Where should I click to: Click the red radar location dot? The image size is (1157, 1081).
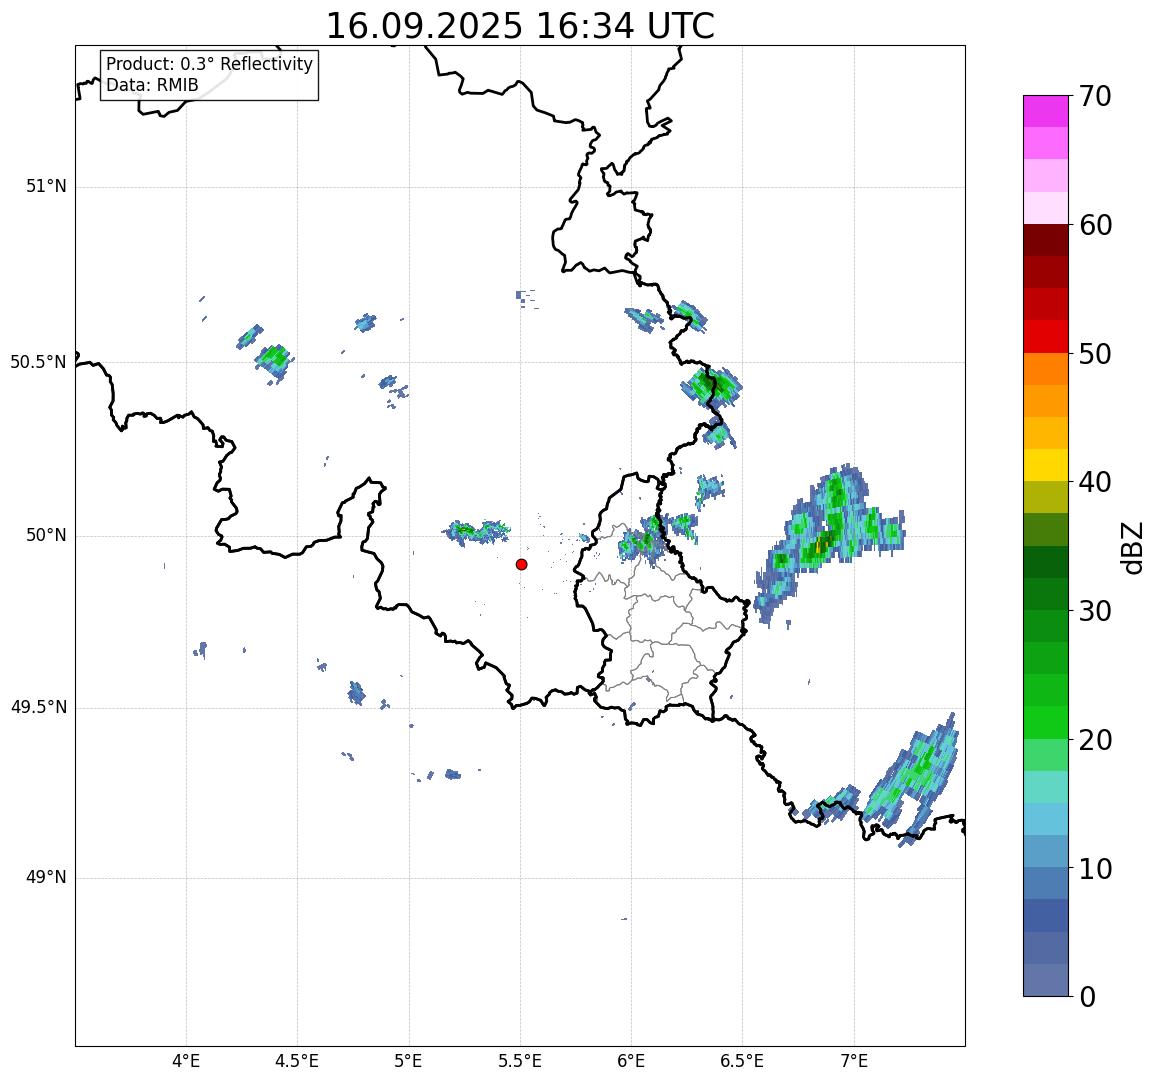pos(522,564)
